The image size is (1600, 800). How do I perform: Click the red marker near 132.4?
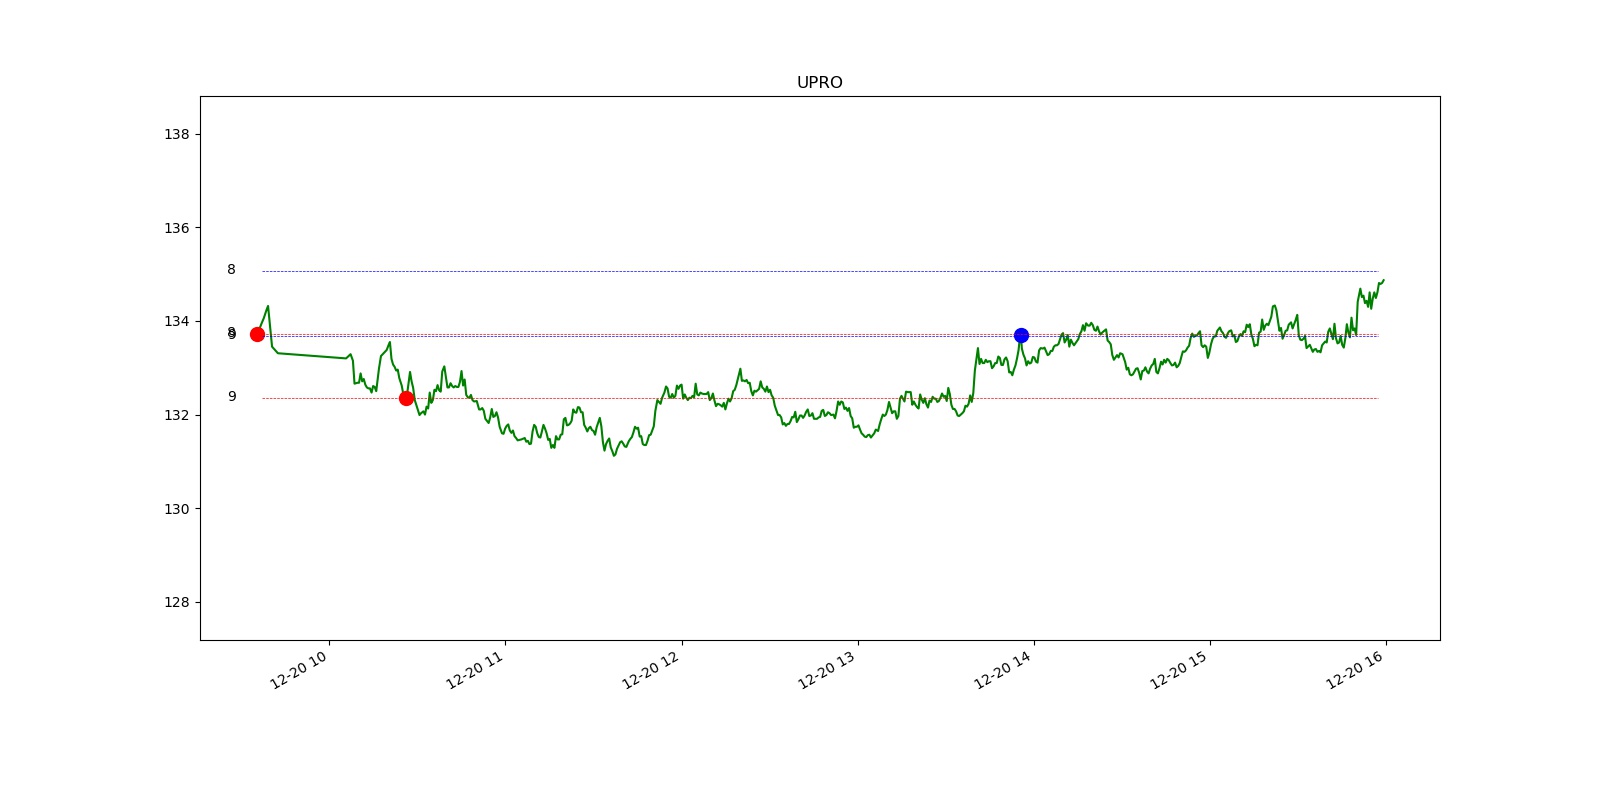click(x=406, y=398)
